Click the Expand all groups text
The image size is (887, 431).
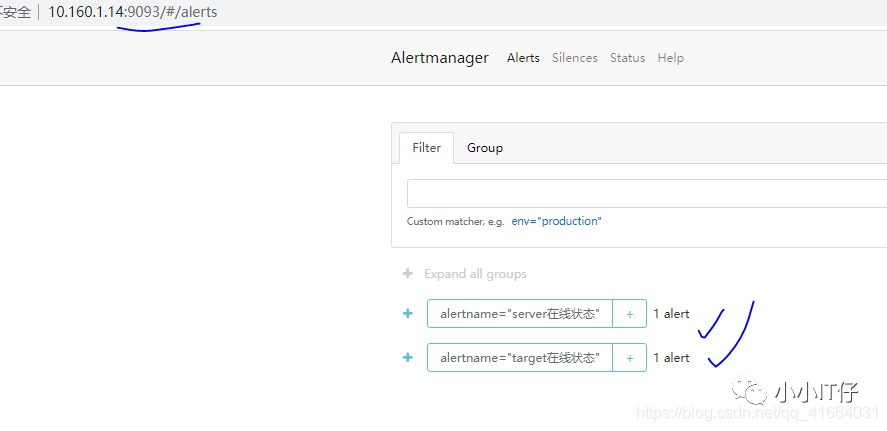pyautogui.click(x=475, y=274)
